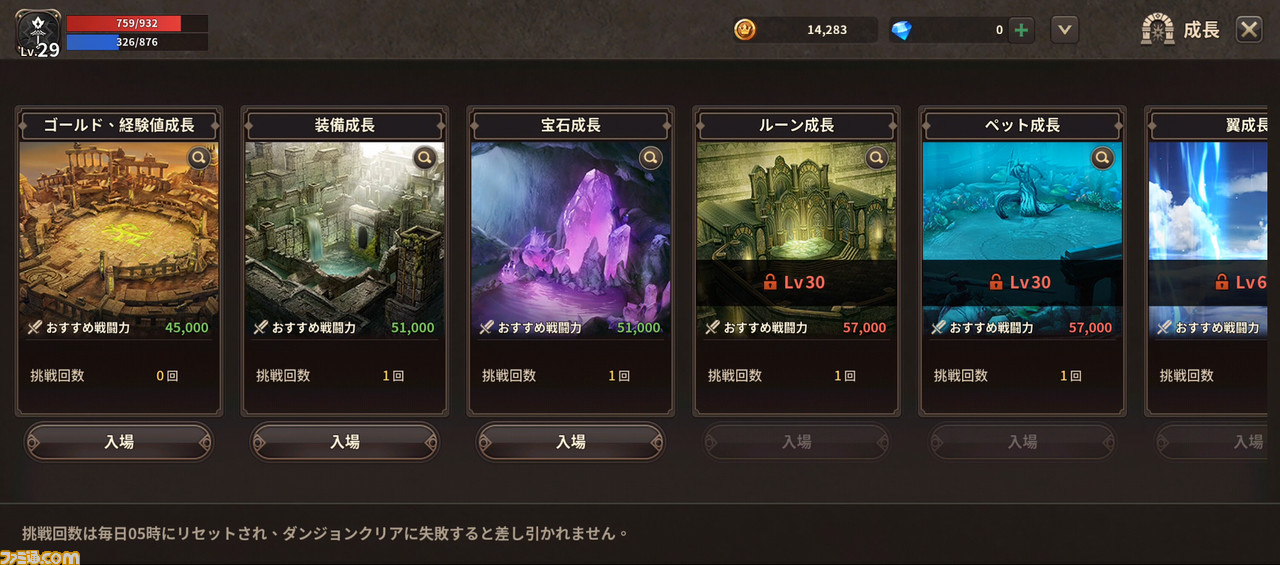The height and width of the screenshot is (565, 1280).
Task: Select the ペット成長 card title
Action: pyautogui.click(x=1023, y=125)
